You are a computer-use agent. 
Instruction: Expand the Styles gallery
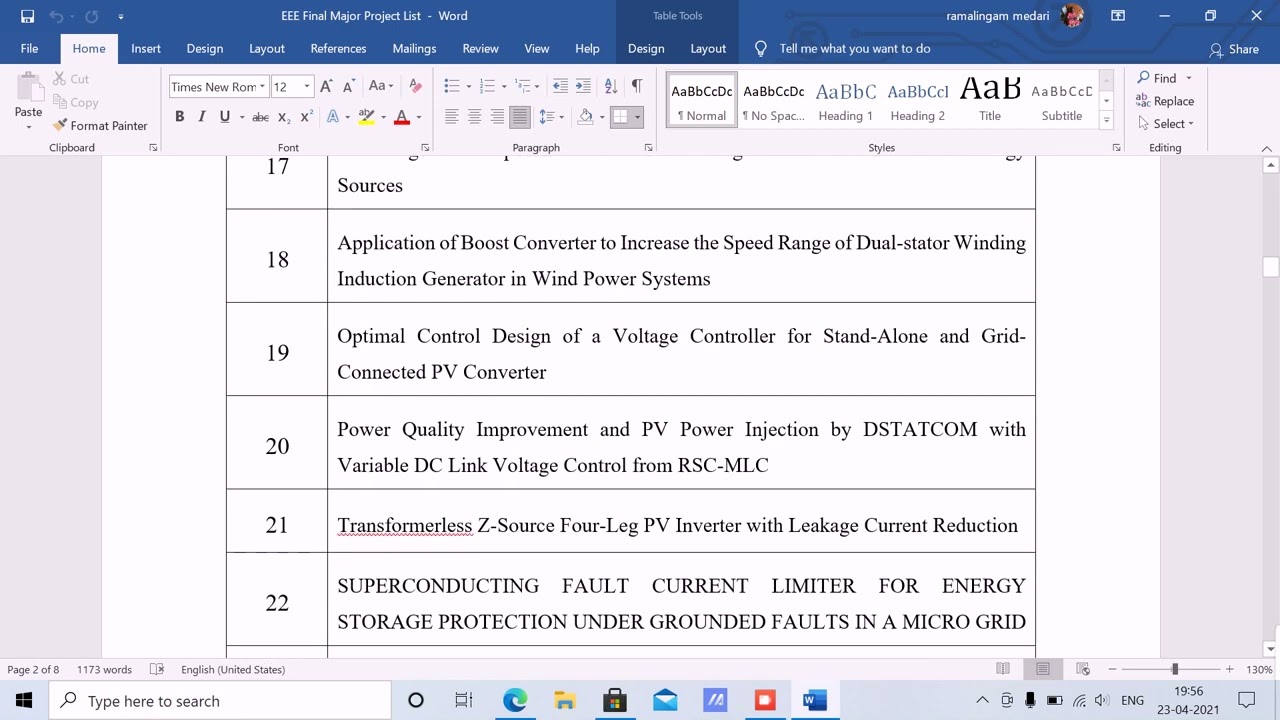[1106, 120]
